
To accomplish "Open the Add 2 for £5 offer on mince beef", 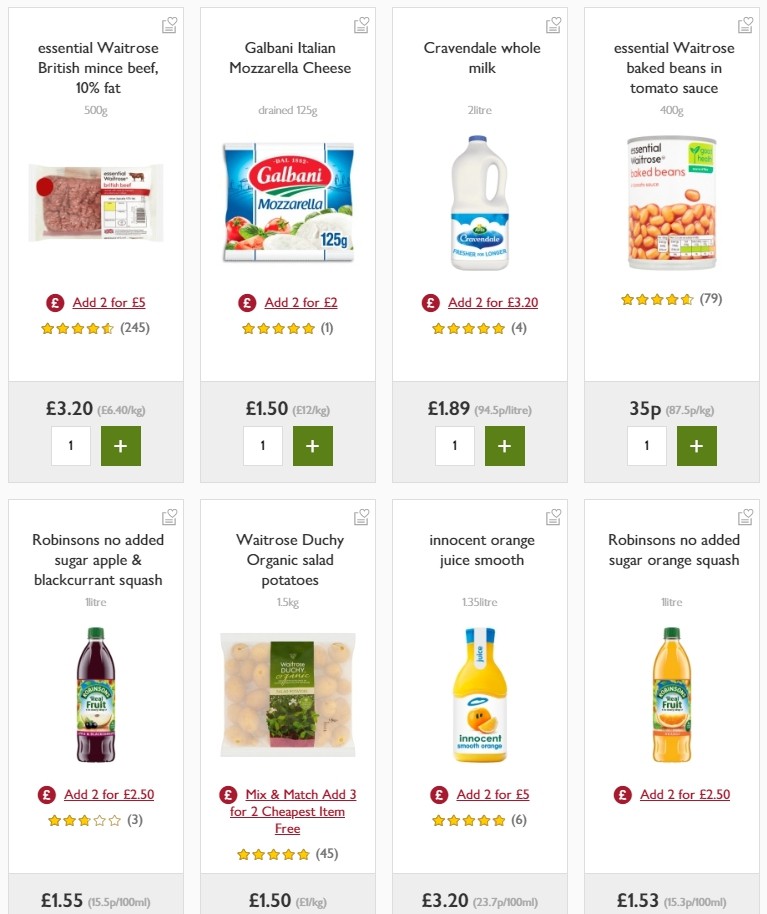I will coord(108,301).
